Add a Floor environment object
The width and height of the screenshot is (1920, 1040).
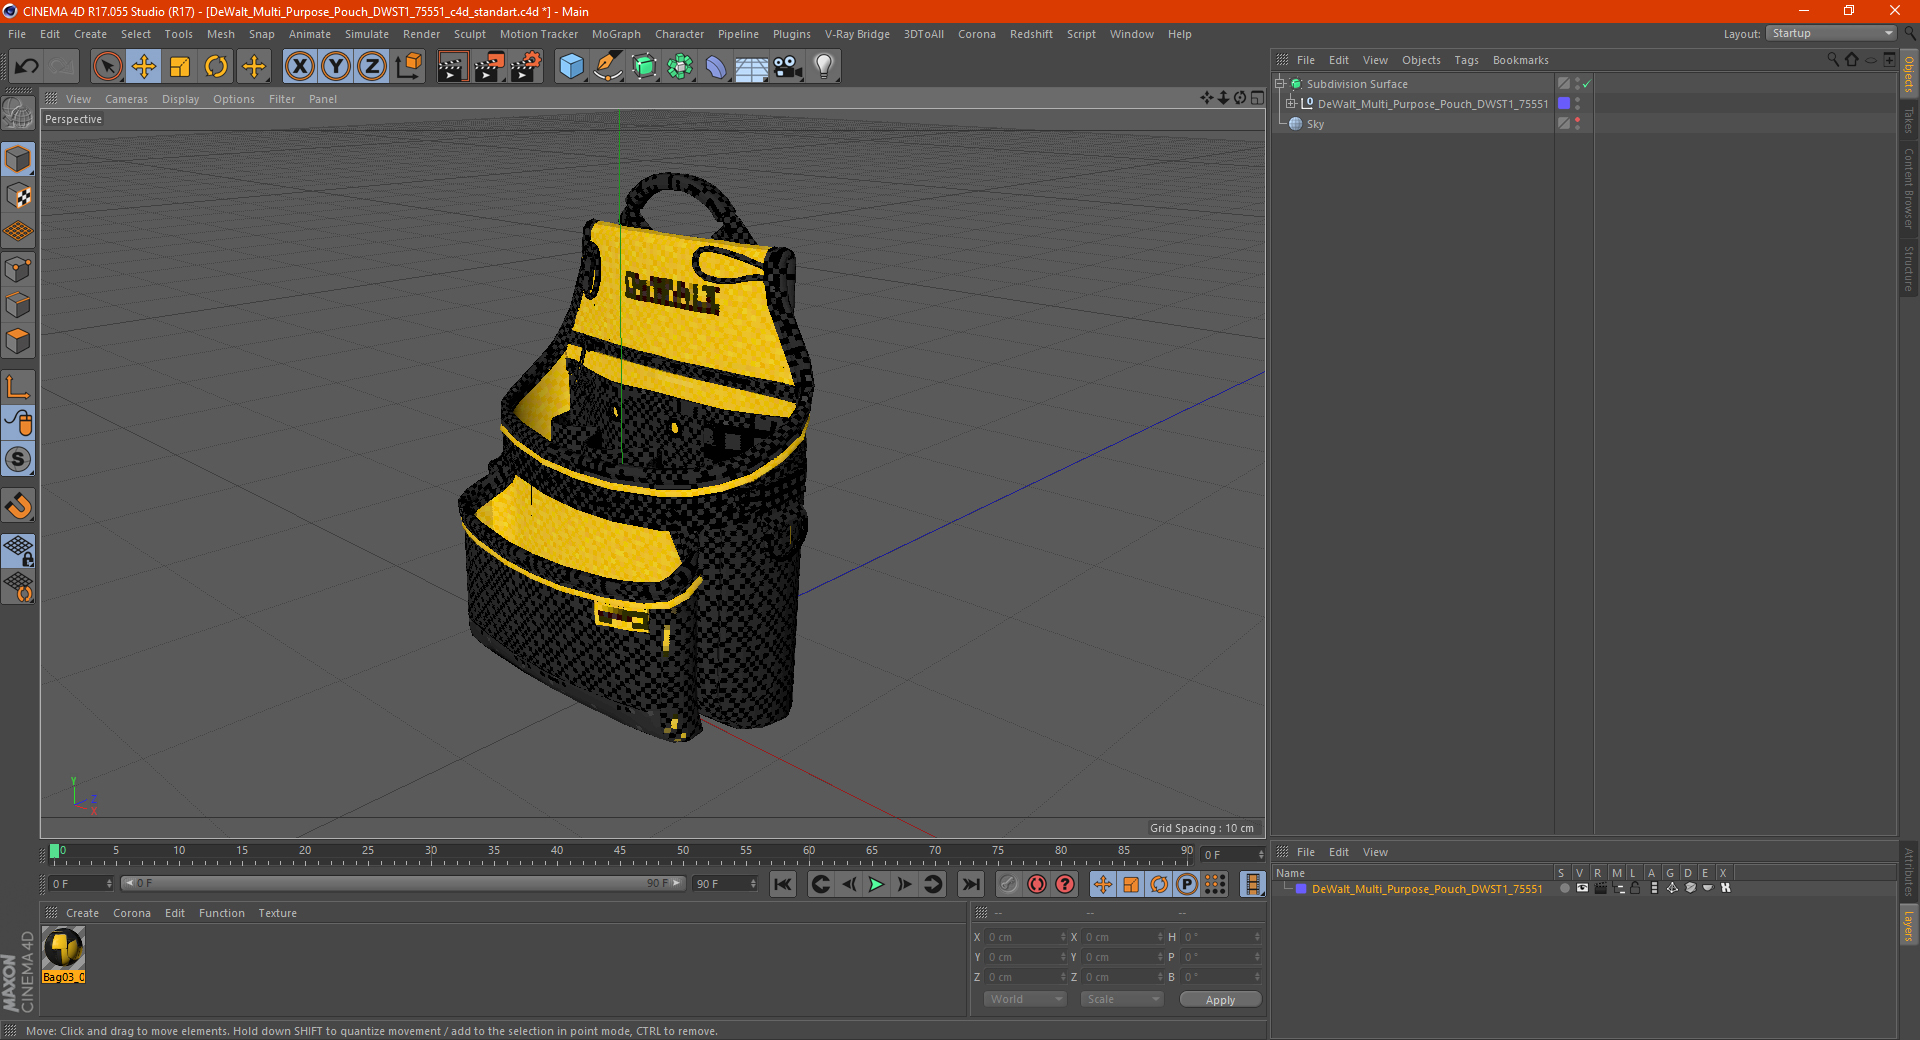pos(751,67)
